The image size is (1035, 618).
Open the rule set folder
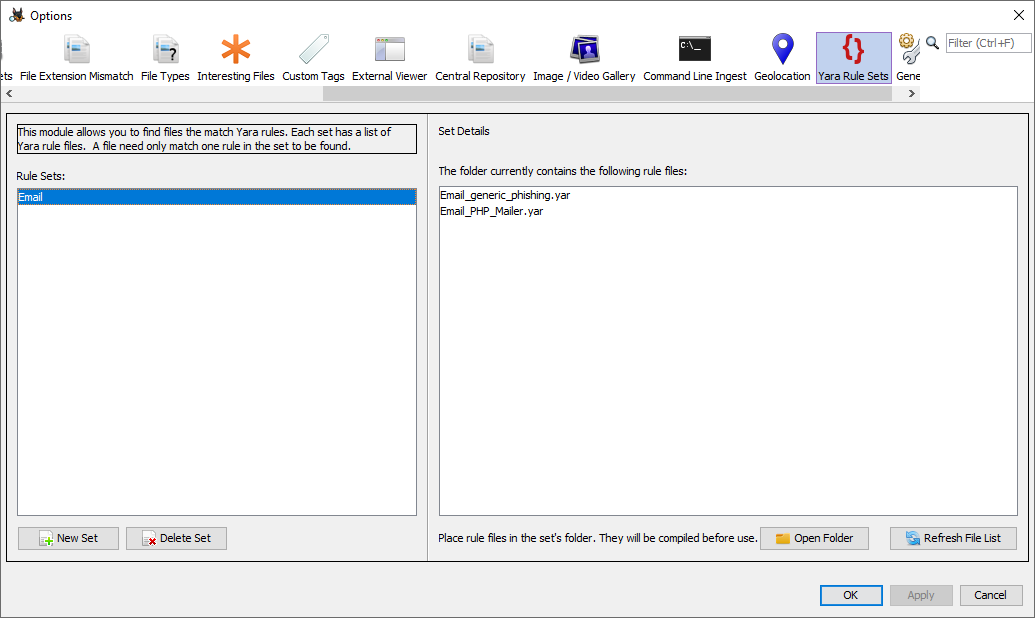(x=814, y=538)
